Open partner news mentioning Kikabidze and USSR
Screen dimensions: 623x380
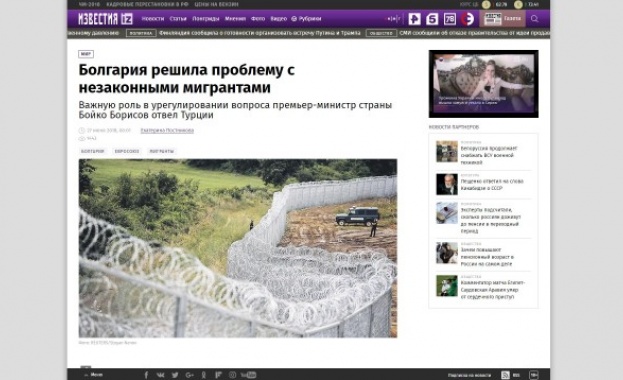tap(492, 185)
